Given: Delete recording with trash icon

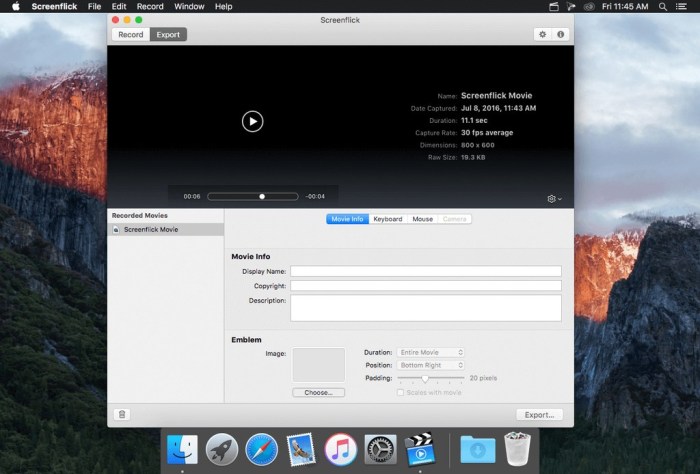Looking at the screenshot, I should [x=122, y=414].
